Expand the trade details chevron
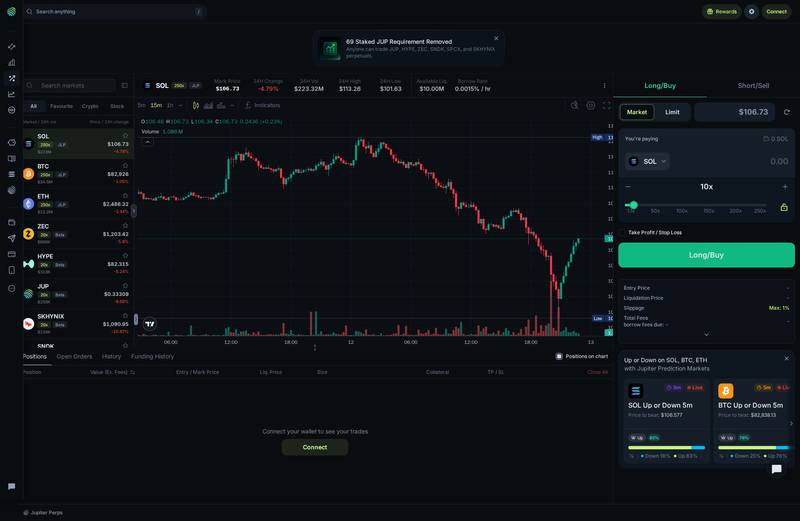The height and width of the screenshot is (521, 800). pos(706,335)
